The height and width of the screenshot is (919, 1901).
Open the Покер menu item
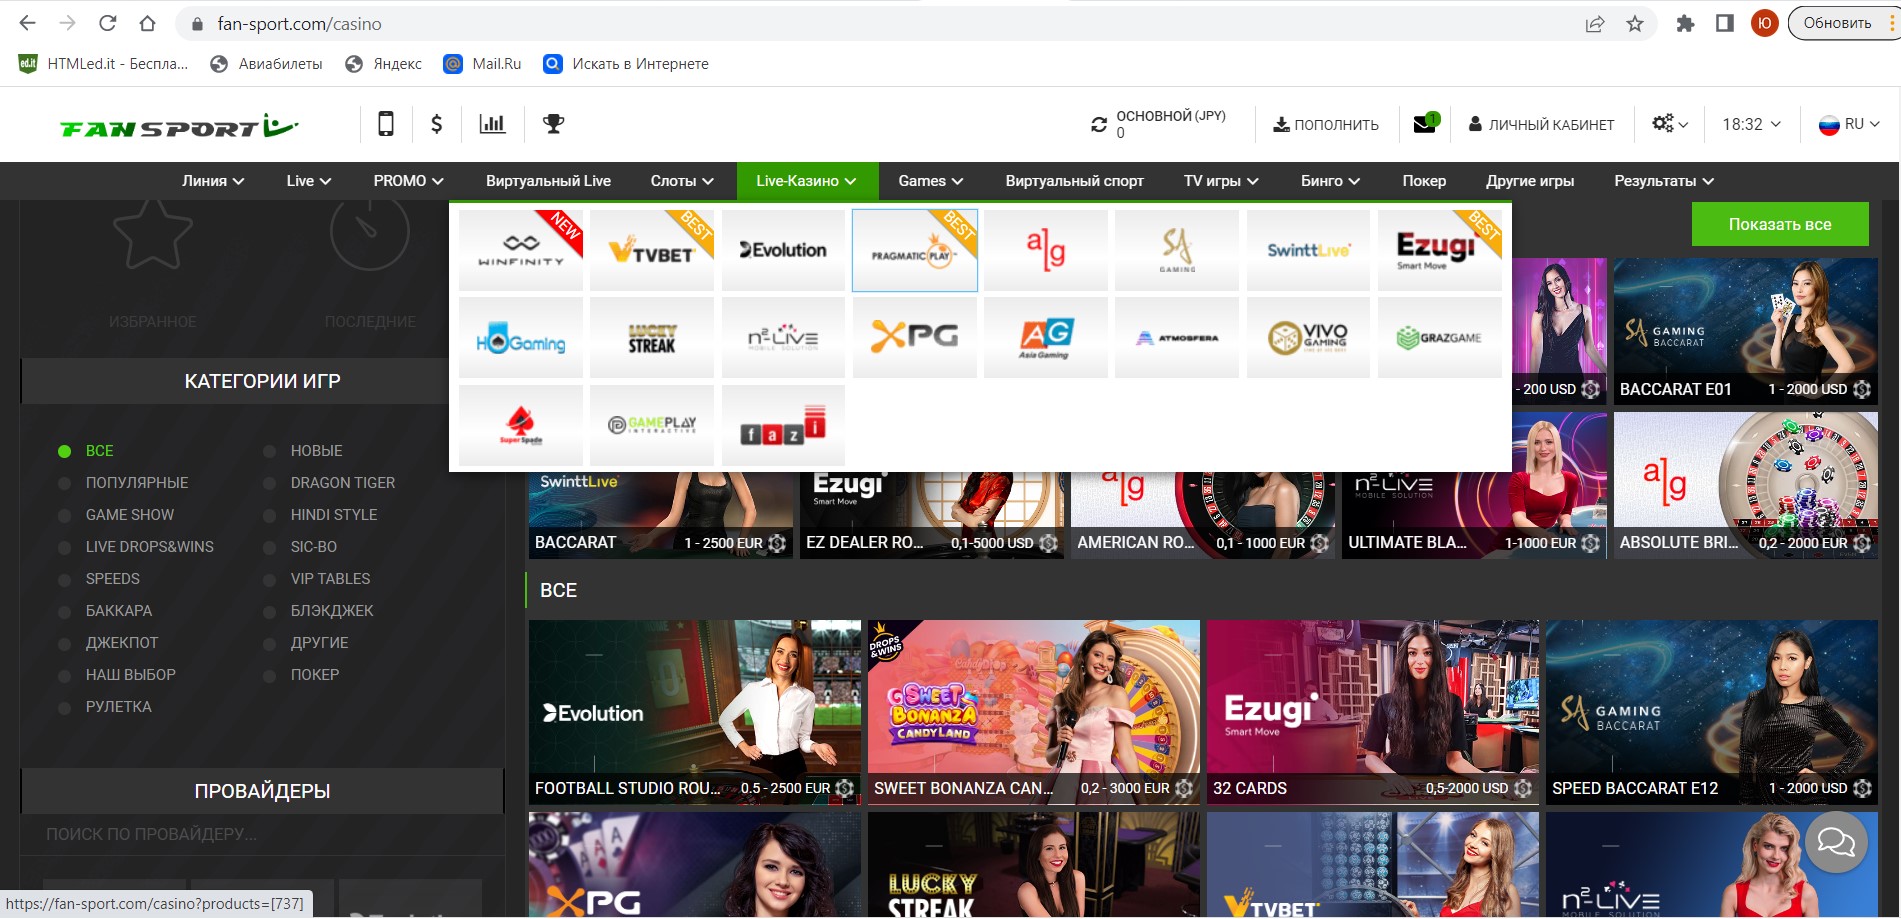(1424, 181)
